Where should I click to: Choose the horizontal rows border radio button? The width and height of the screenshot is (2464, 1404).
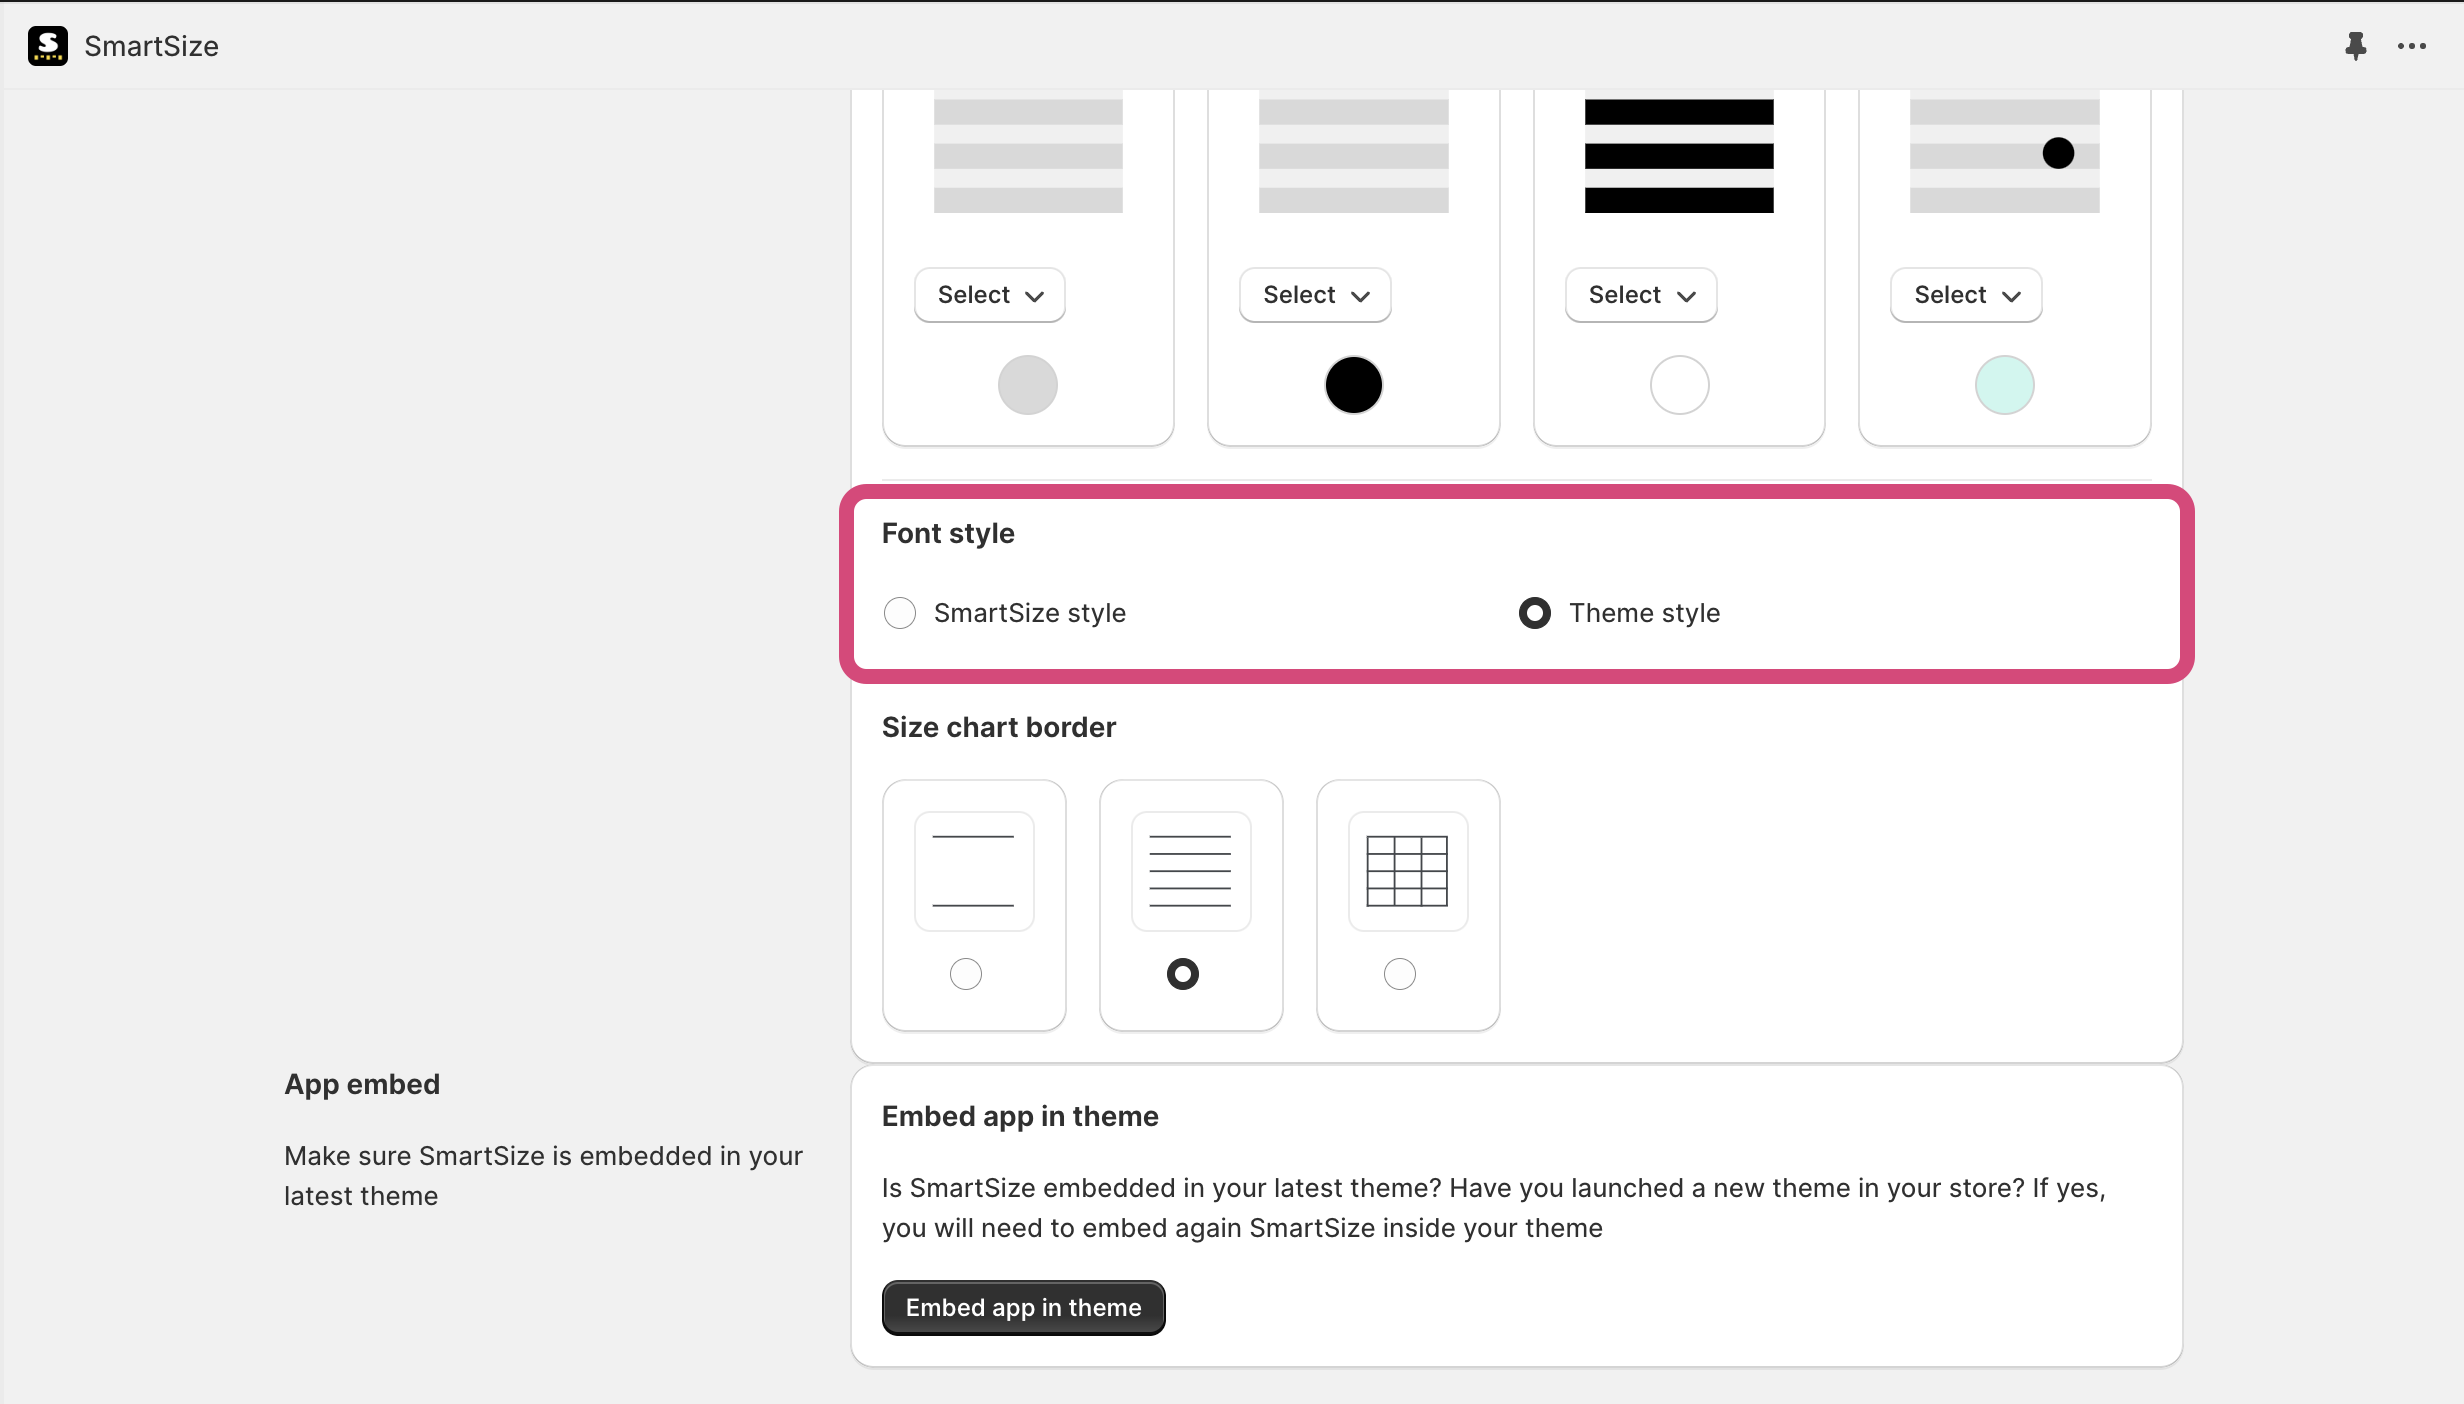1183,974
